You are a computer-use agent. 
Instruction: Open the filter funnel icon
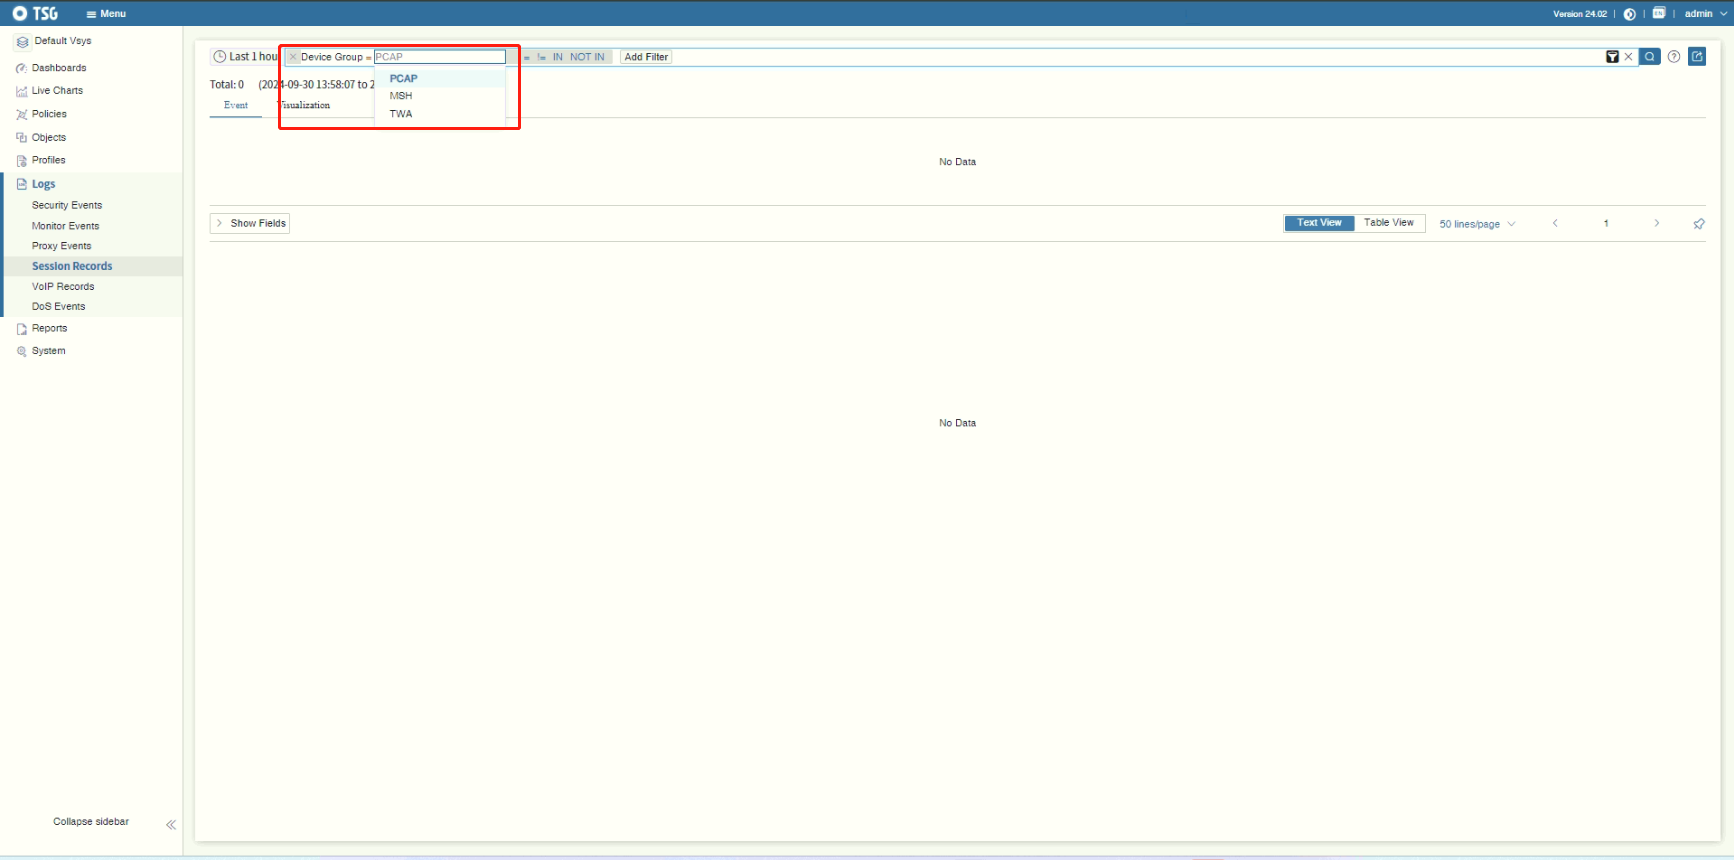point(1612,57)
